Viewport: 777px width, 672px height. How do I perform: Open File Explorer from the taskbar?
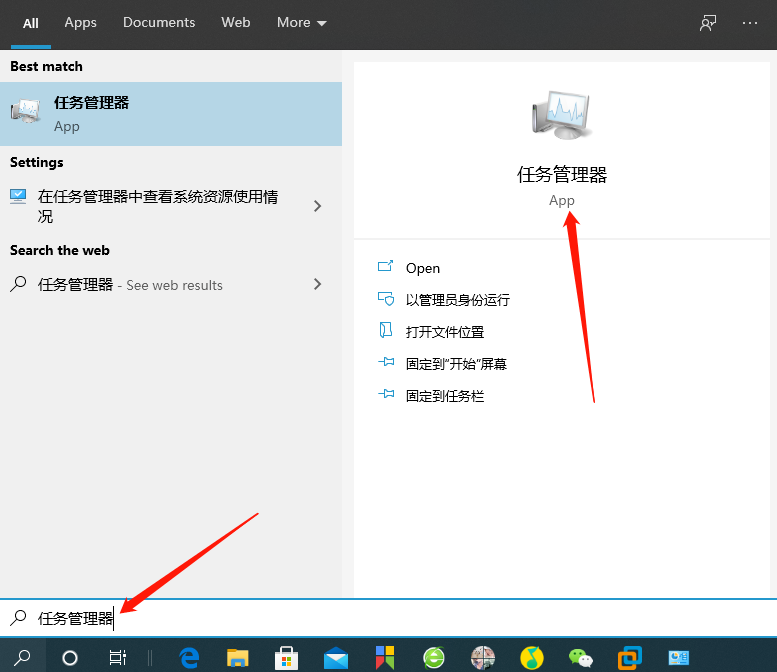[x=237, y=657]
